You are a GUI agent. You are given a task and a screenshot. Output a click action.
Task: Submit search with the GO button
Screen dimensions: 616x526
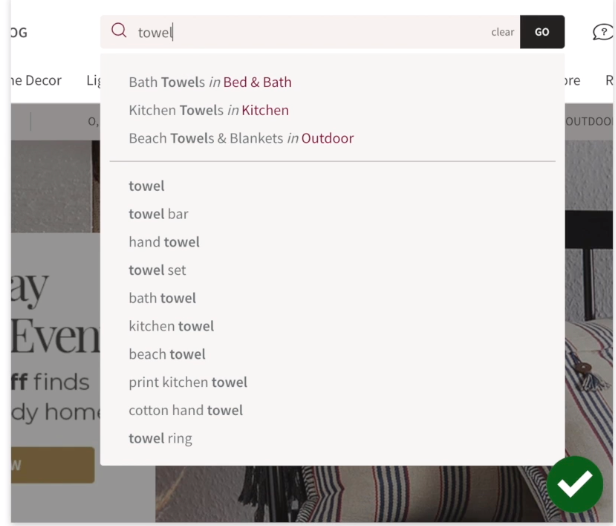[542, 32]
